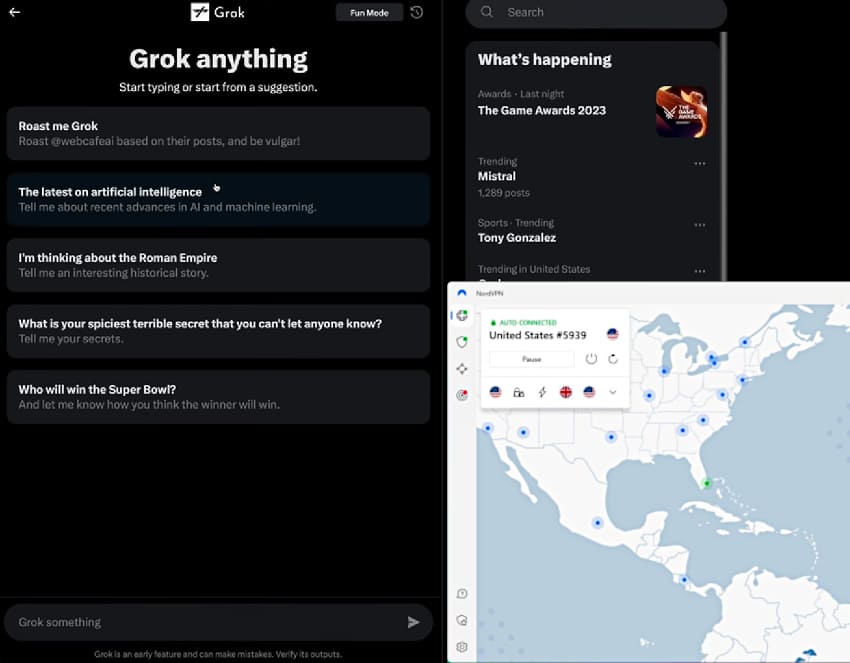The height and width of the screenshot is (663, 850).
Task: Open The Game Awards thumbnail image
Action: 681,112
